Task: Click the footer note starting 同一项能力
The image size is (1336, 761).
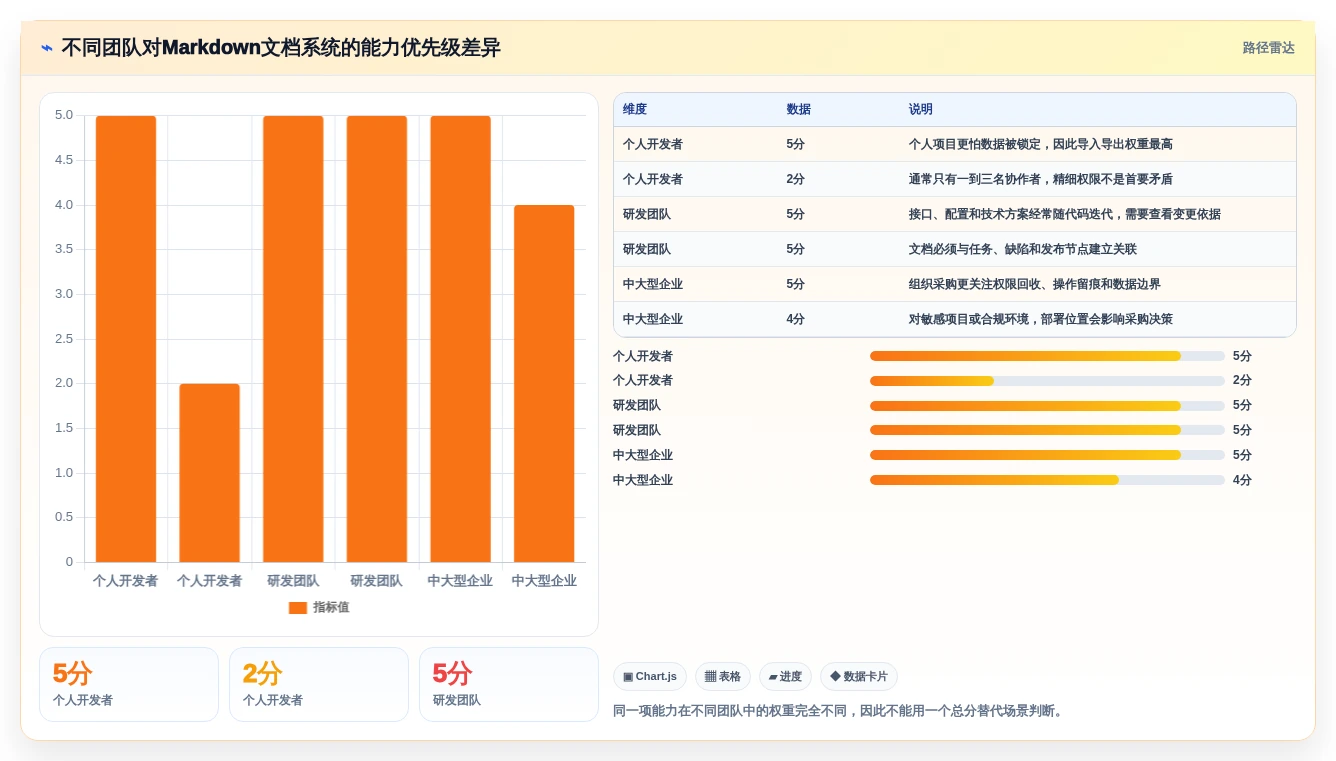Action: pyautogui.click(x=840, y=711)
